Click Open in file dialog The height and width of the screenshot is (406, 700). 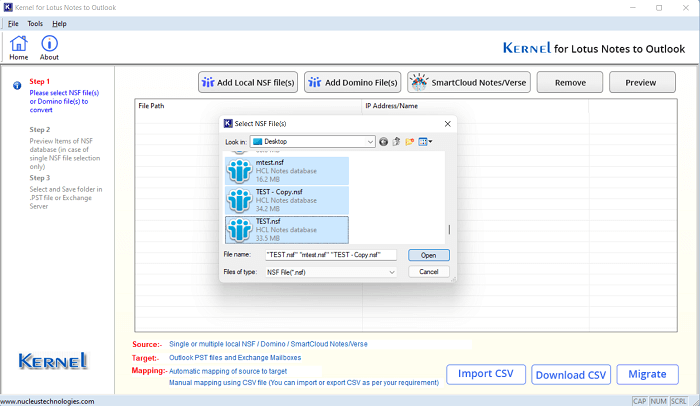(x=429, y=255)
